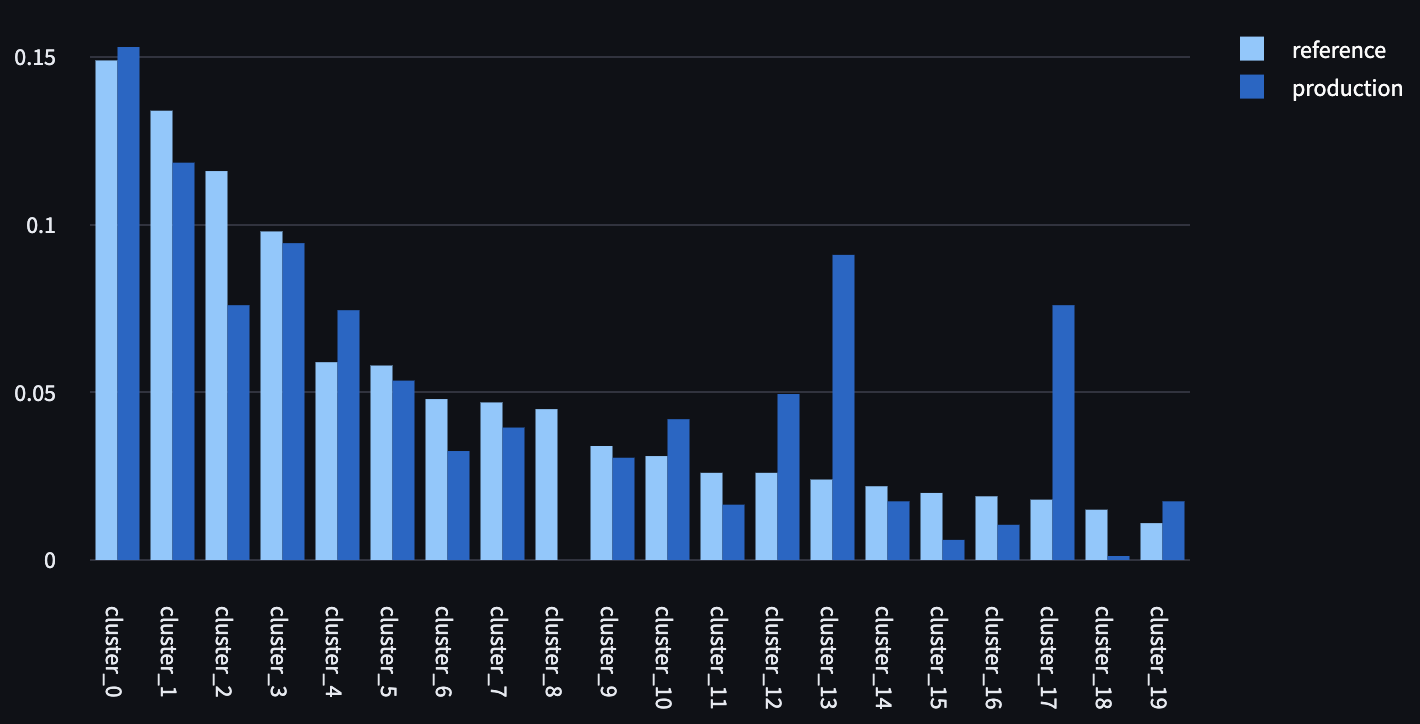Image resolution: width=1420 pixels, height=724 pixels.
Task: Click the dark blue production legend swatch
Action: point(1251,87)
